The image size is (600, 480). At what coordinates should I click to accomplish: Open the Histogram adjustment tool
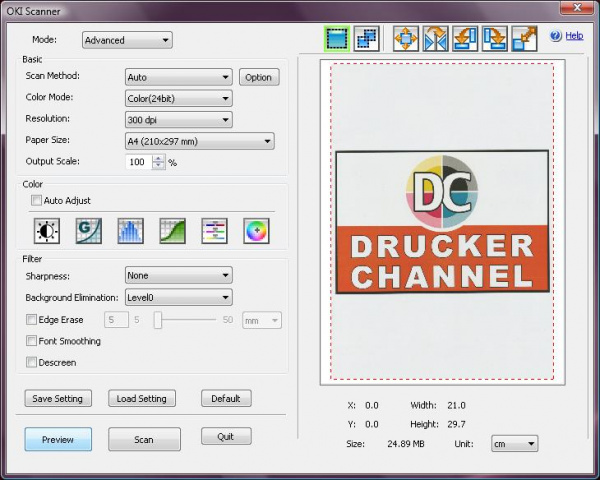click(x=130, y=231)
